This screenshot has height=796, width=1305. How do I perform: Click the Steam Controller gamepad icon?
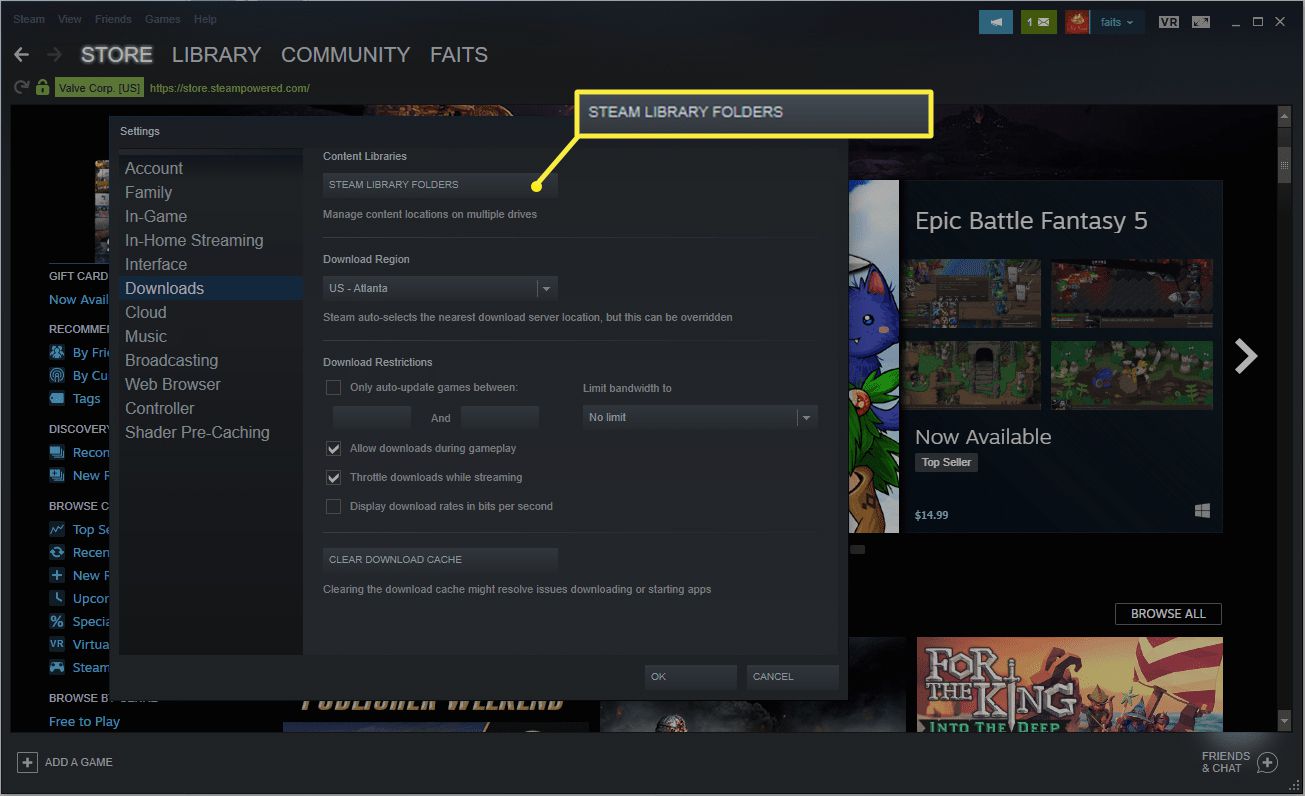[57, 667]
